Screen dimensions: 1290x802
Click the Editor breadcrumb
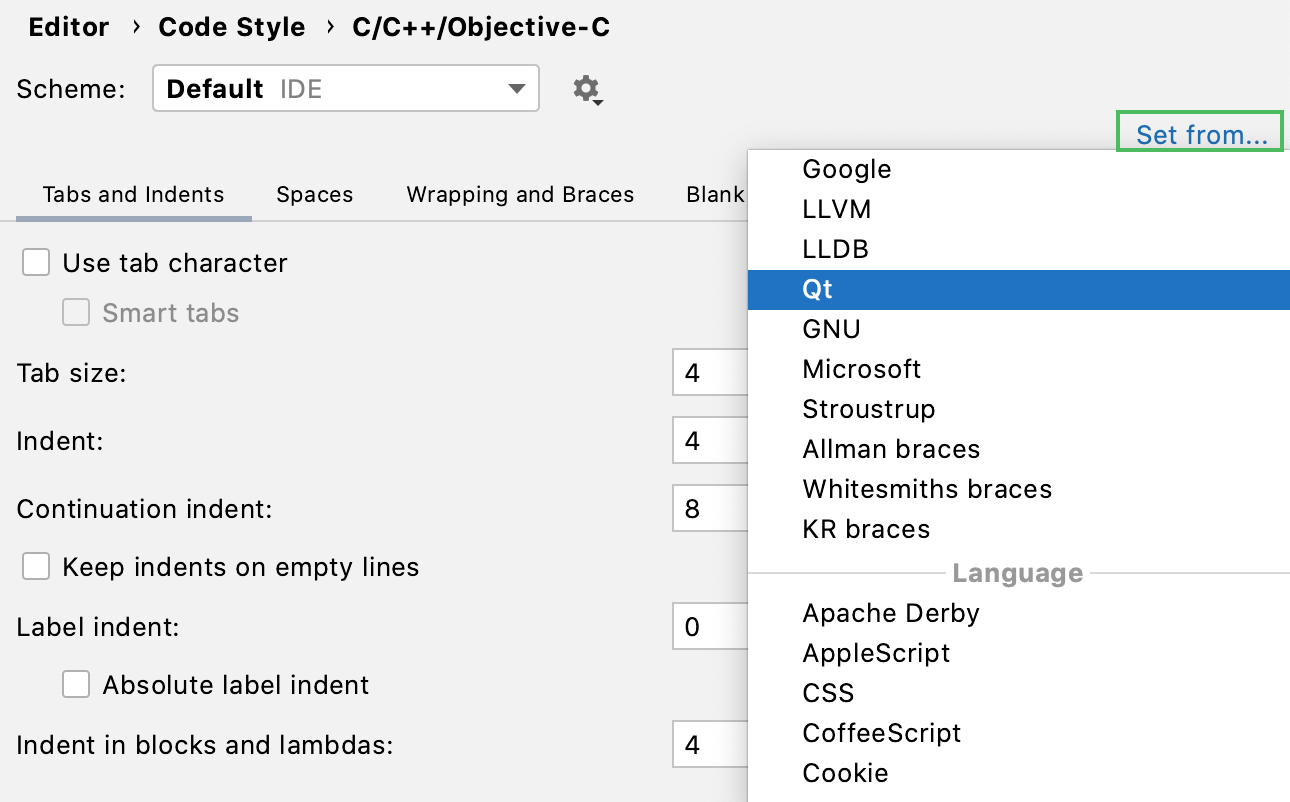pyautogui.click(x=69, y=27)
